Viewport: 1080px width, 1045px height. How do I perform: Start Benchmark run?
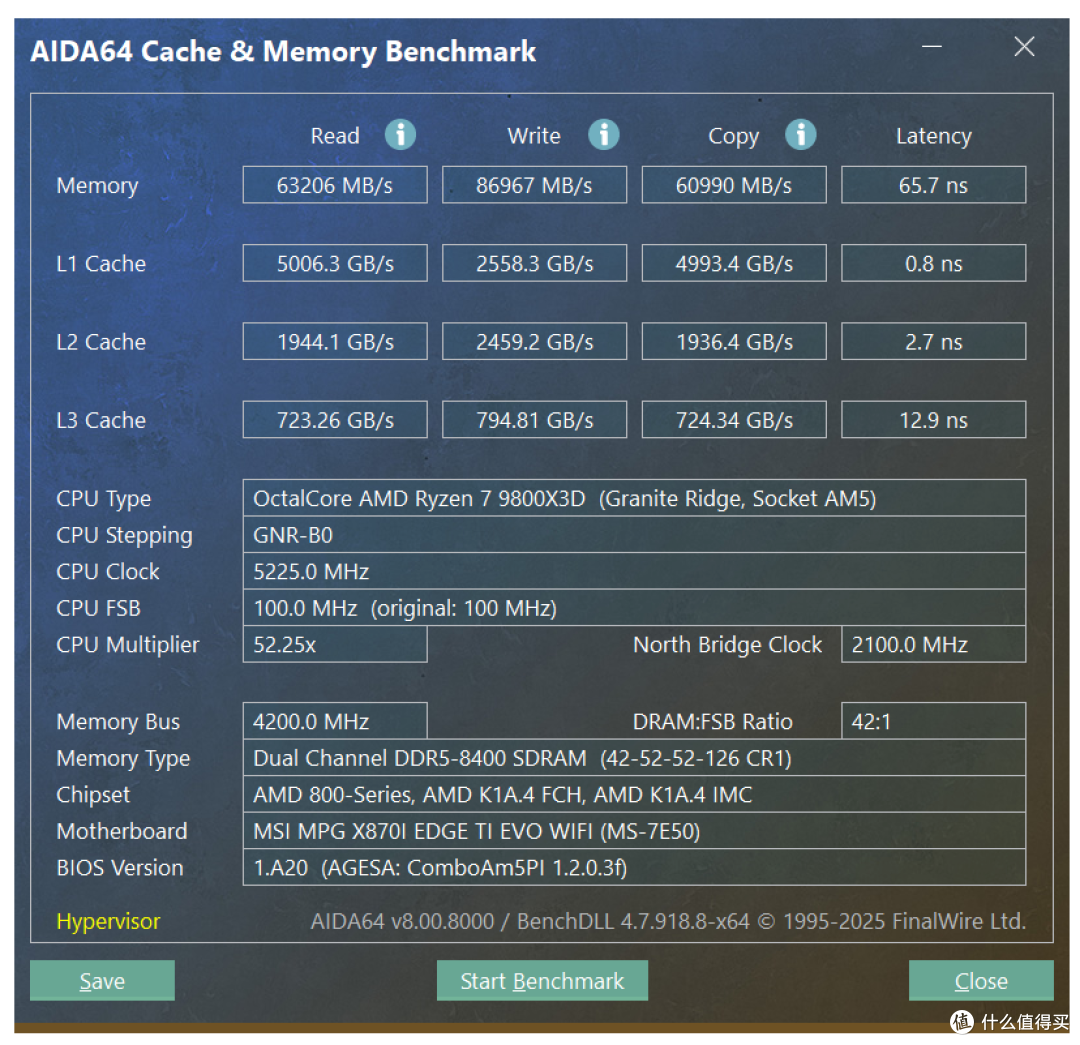click(x=542, y=980)
